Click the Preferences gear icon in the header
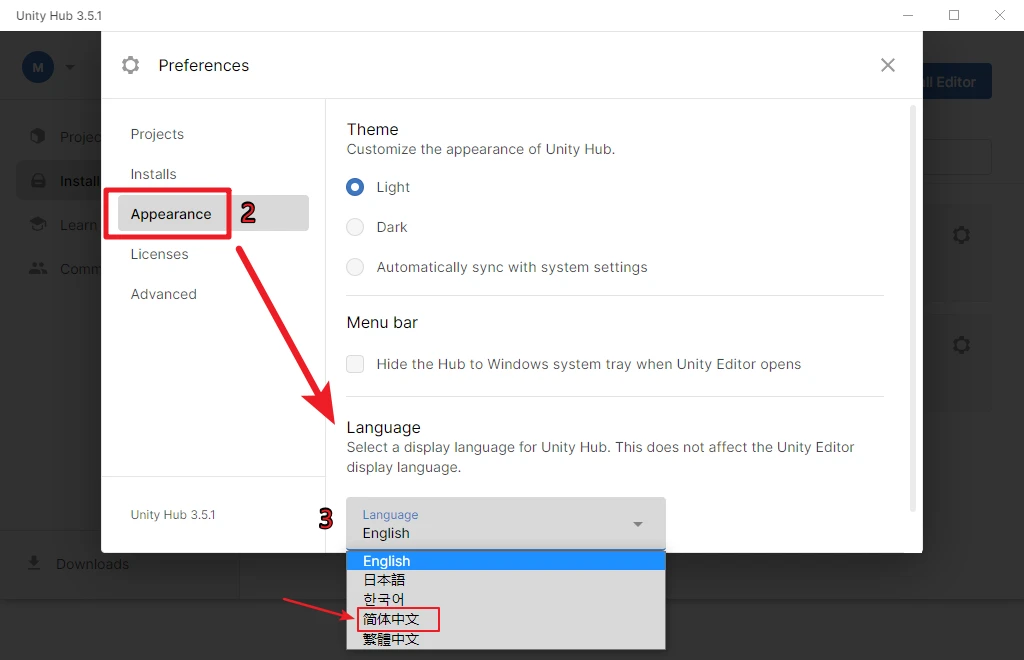The image size is (1024, 660). 131,65
